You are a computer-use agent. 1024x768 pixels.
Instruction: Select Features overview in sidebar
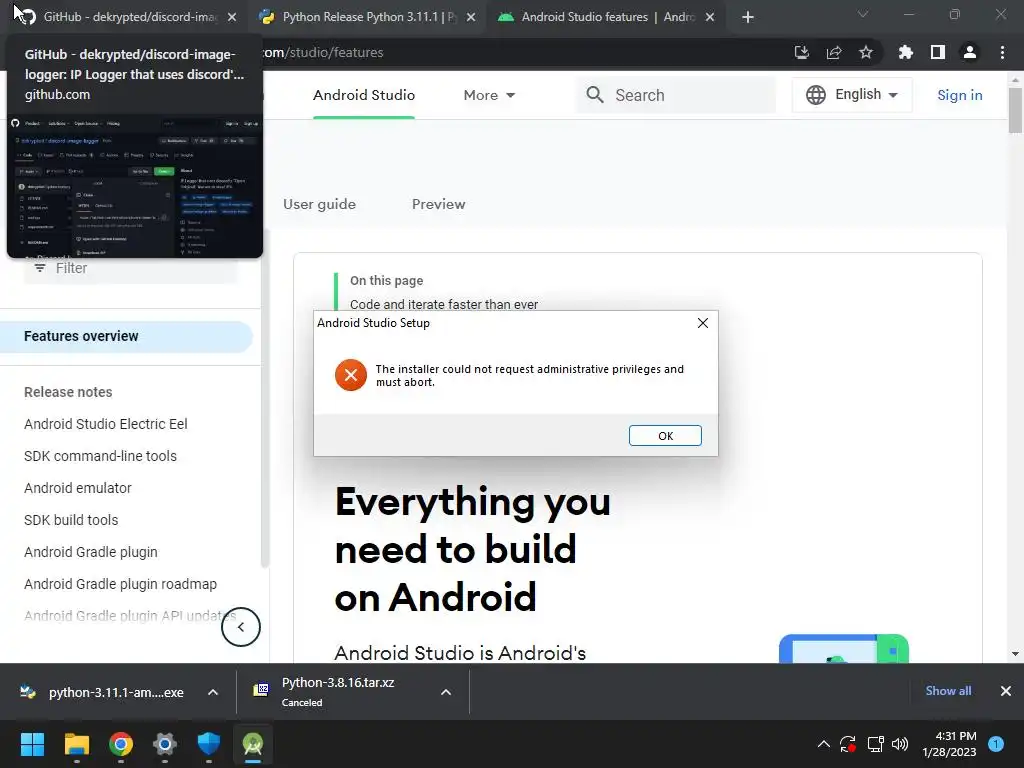(x=126, y=336)
